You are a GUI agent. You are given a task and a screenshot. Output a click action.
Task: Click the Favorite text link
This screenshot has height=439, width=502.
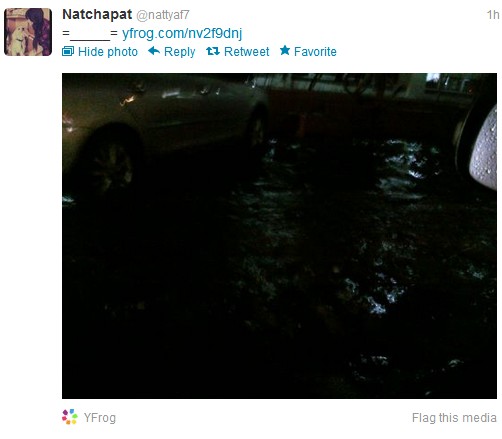(x=315, y=52)
